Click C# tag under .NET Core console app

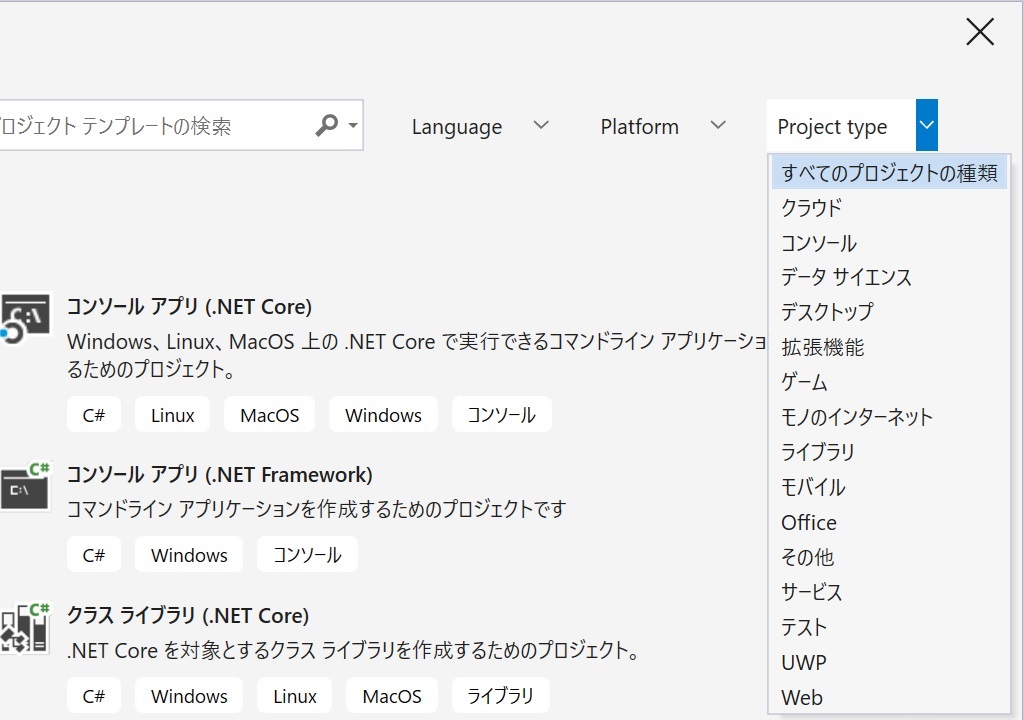click(93, 414)
